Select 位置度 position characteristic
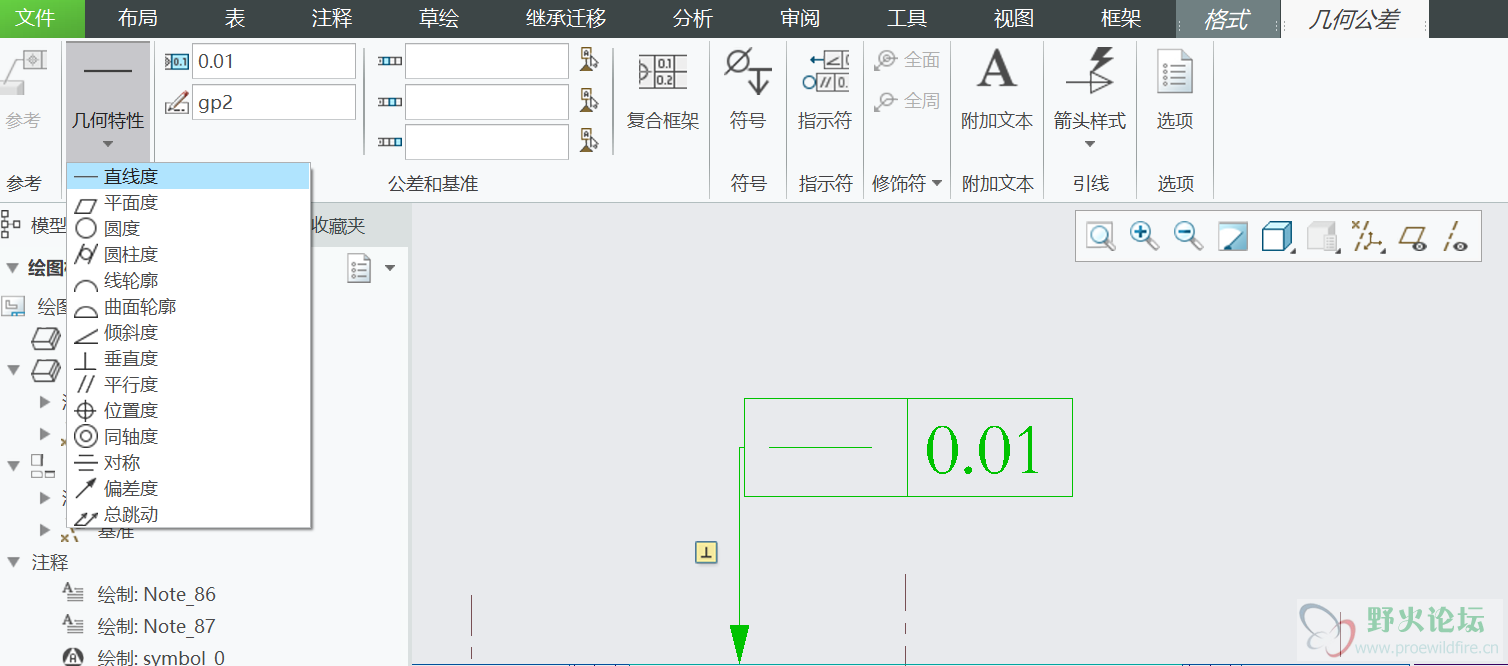Screen dimensions: 1508x666 point(188,411)
